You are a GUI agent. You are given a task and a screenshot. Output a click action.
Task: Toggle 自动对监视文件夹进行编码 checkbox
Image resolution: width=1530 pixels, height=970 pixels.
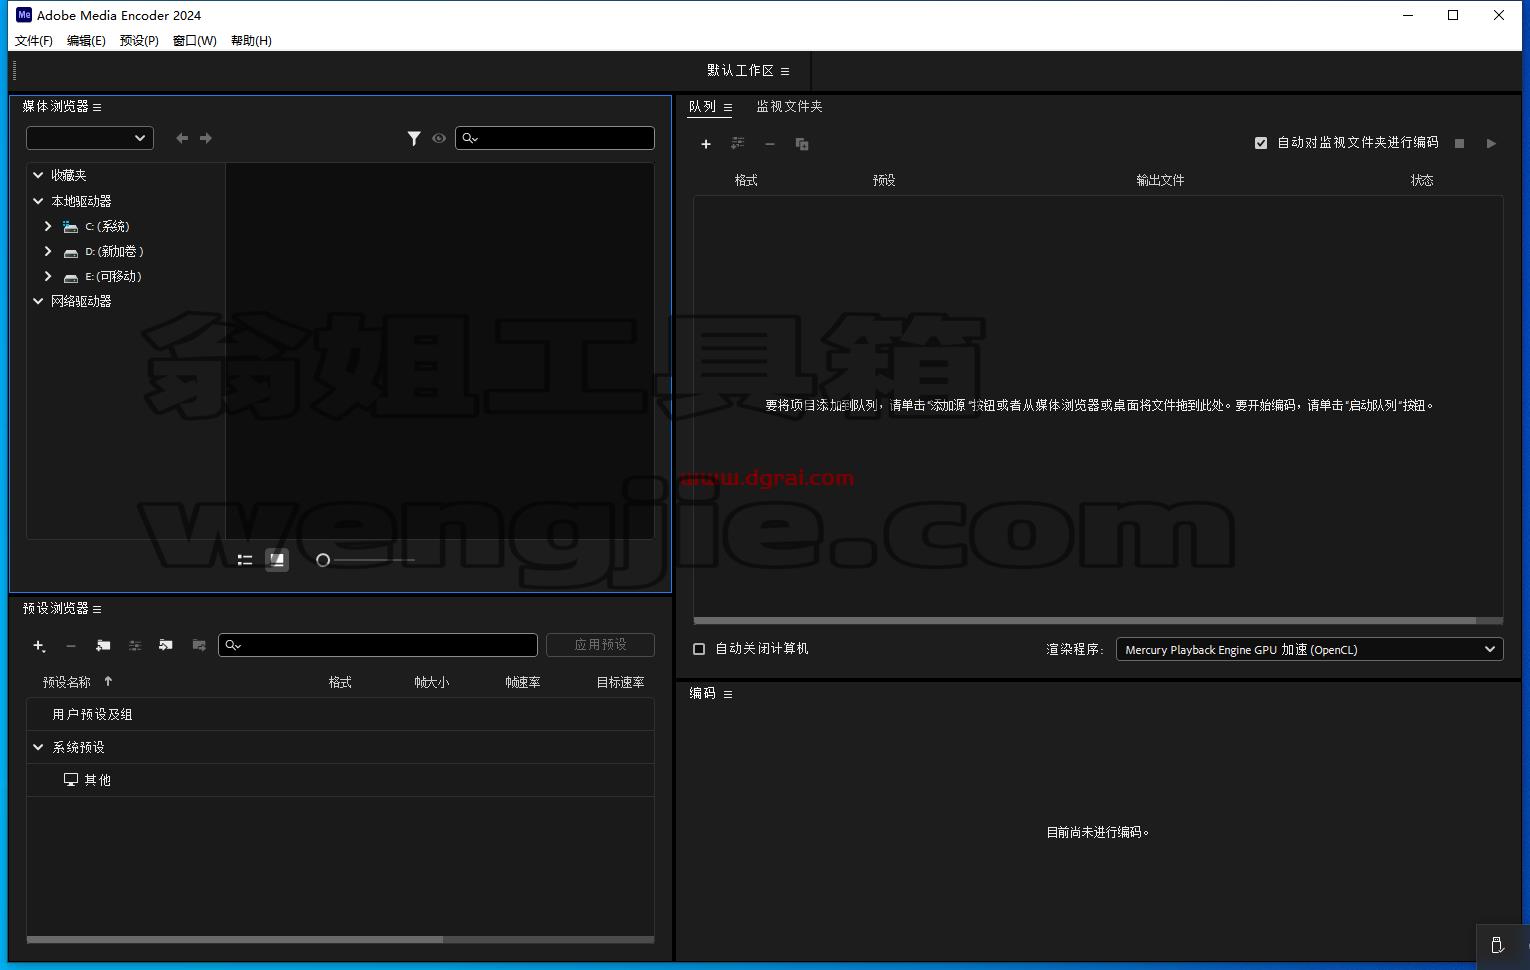click(1261, 143)
